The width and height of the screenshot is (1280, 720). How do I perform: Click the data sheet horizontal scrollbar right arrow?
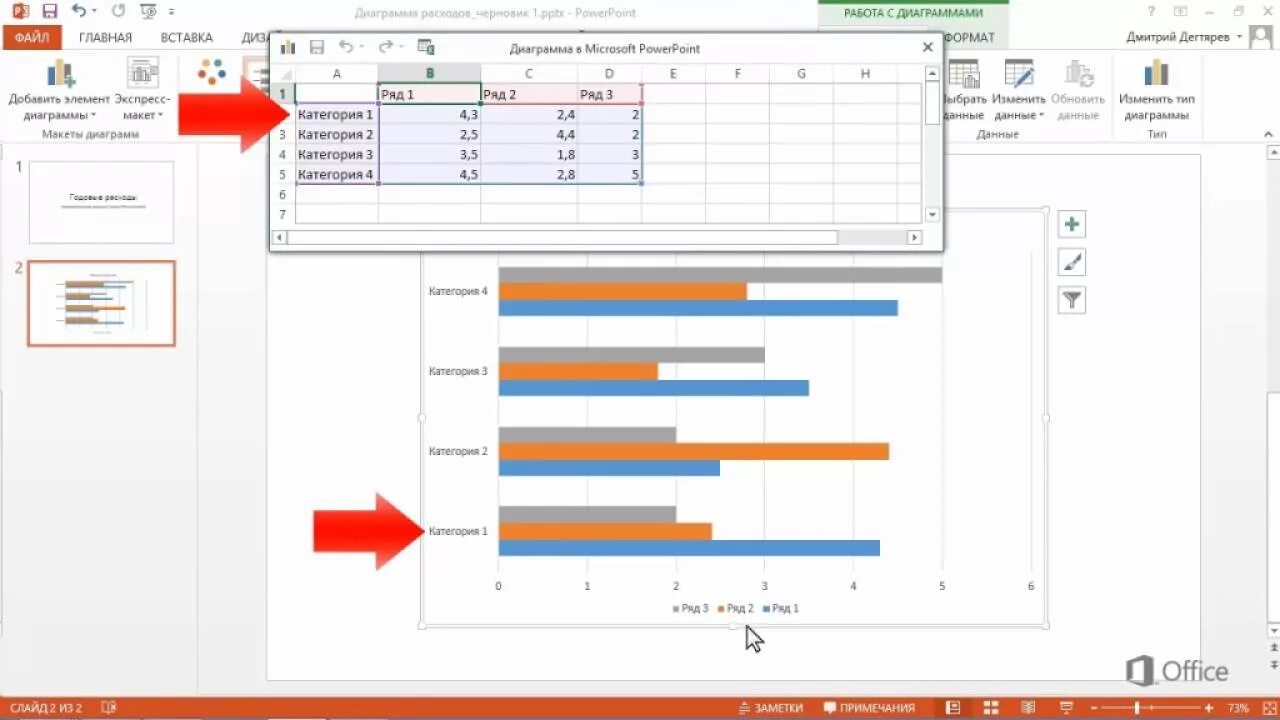coord(914,237)
